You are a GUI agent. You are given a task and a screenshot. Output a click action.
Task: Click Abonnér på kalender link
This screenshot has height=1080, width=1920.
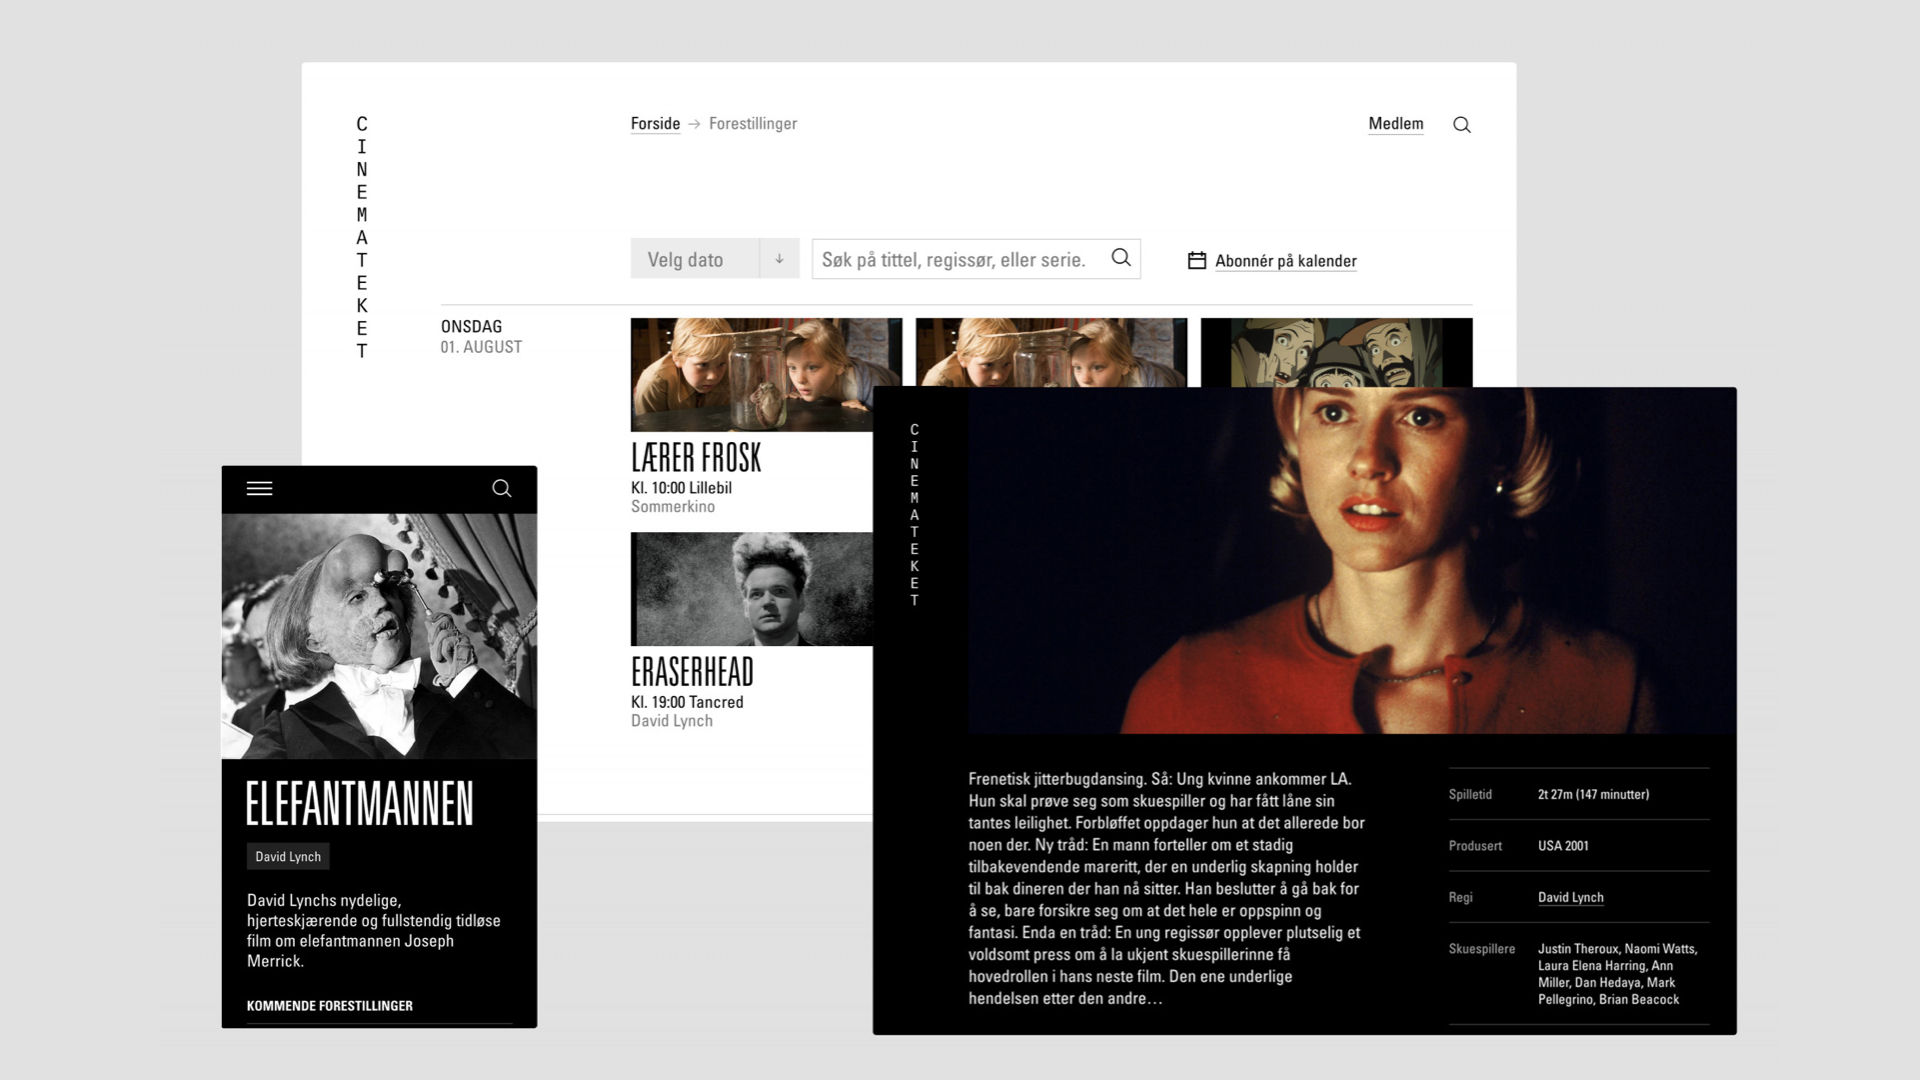click(1286, 261)
